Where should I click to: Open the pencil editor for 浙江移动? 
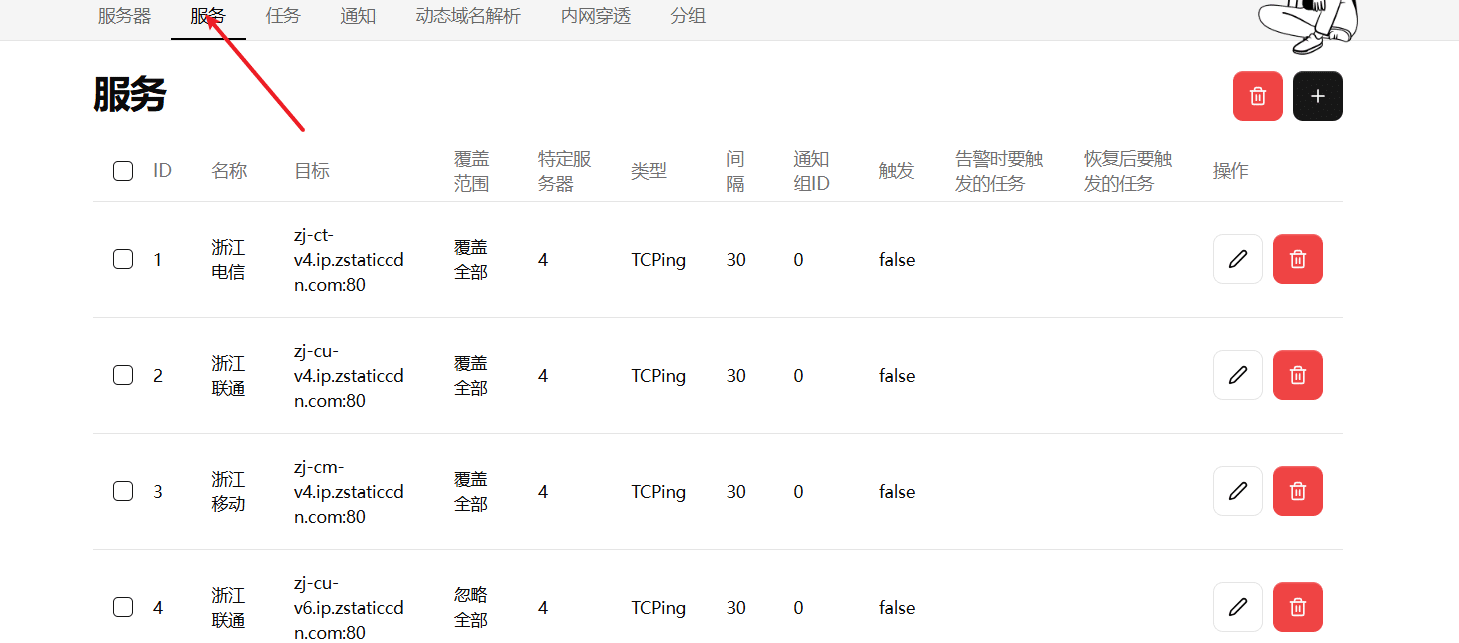pyautogui.click(x=1237, y=490)
